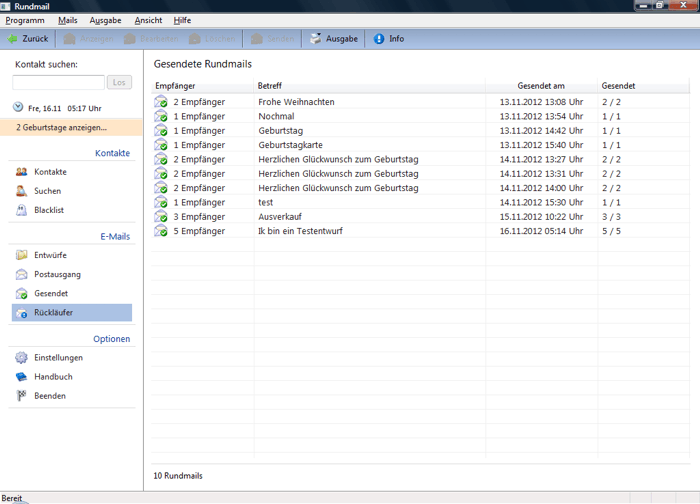
Task: Open Gesendet in the sidebar
Action: click(51, 294)
